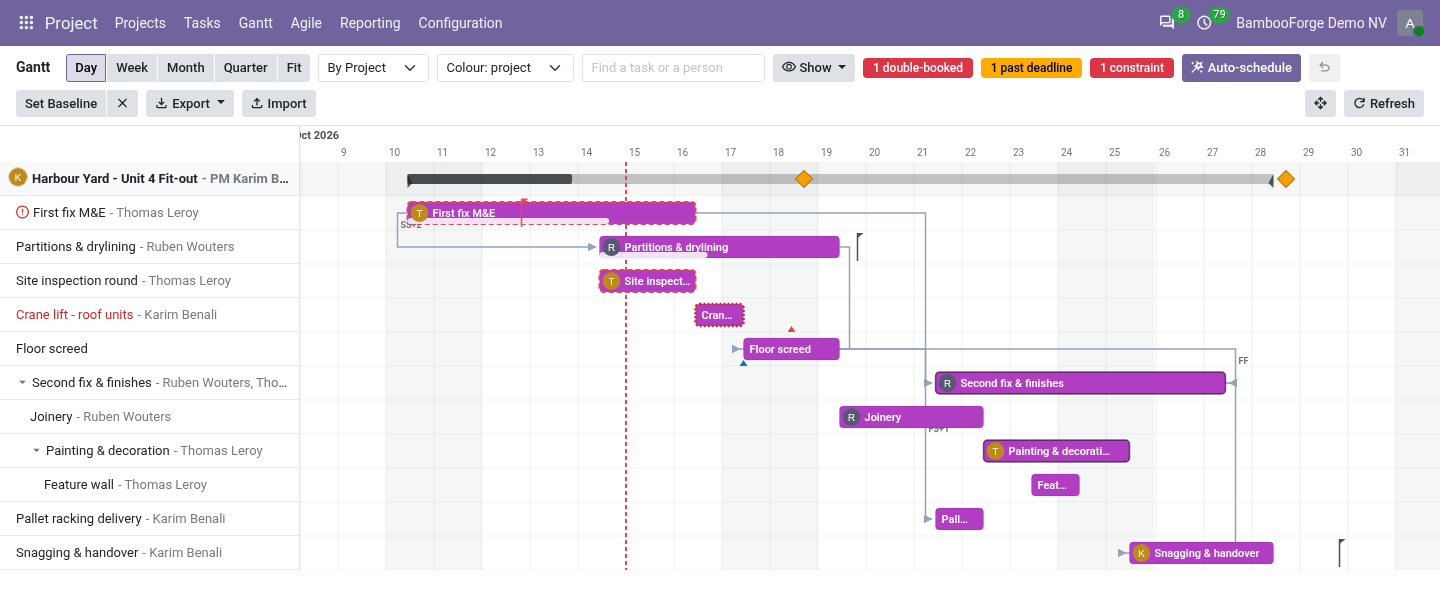Open the Projects menu
1440x594 pixels.
(140, 23)
